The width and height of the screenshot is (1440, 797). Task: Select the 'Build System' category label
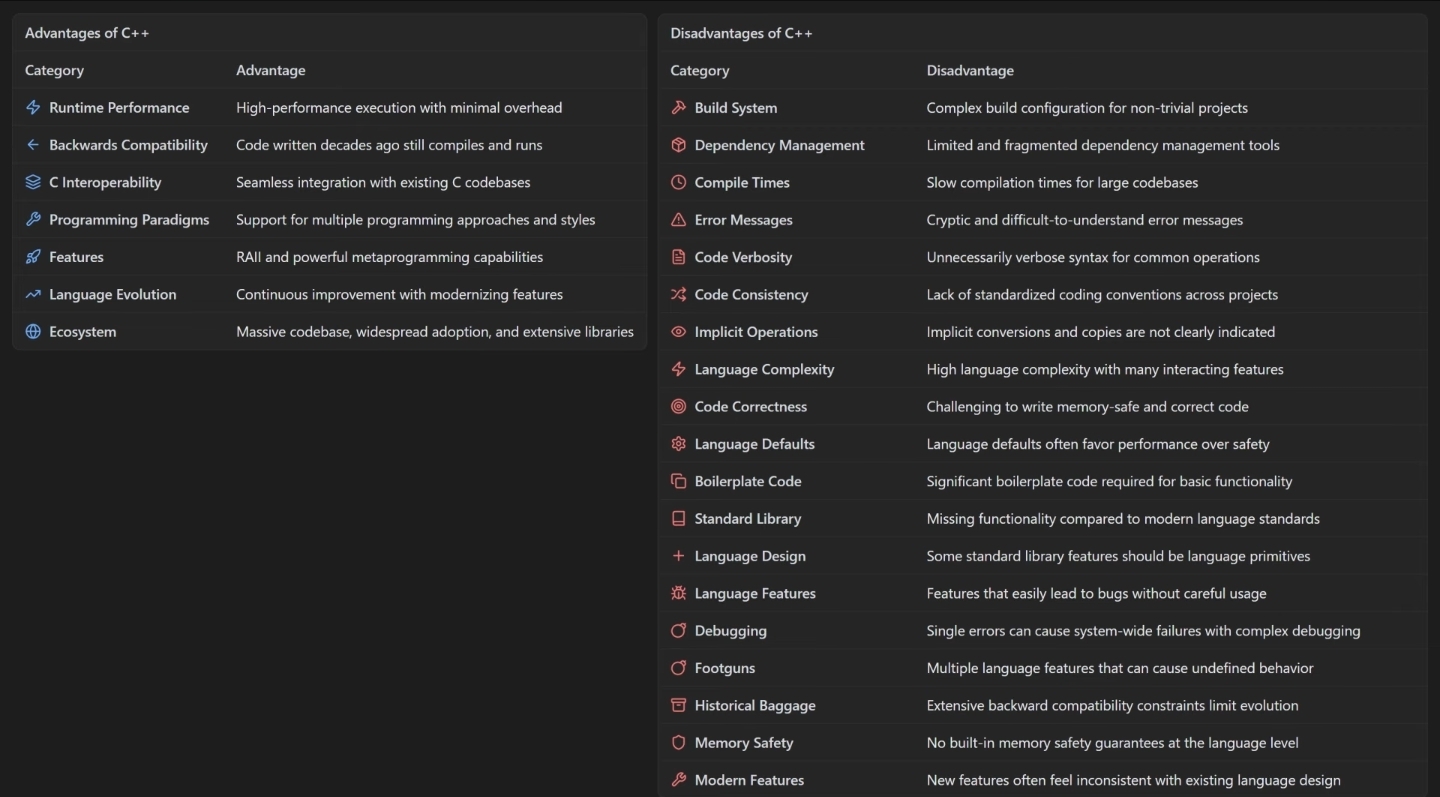[736, 108]
